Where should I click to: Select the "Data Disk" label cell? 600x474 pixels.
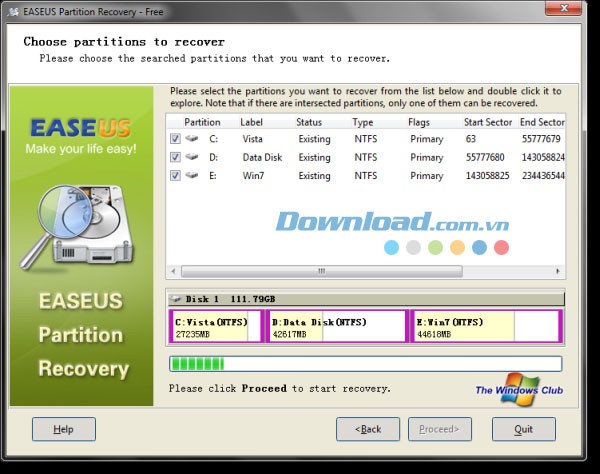tap(262, 157)
